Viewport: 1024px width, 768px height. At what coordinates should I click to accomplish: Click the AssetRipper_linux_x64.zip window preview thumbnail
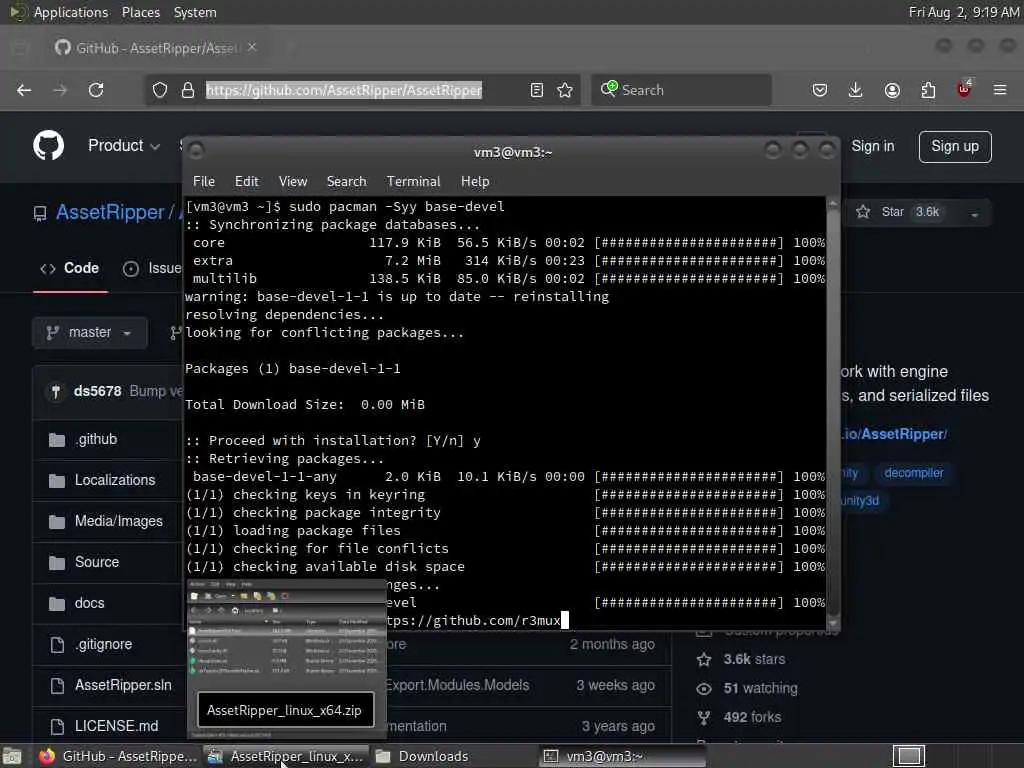pos(286,658)
